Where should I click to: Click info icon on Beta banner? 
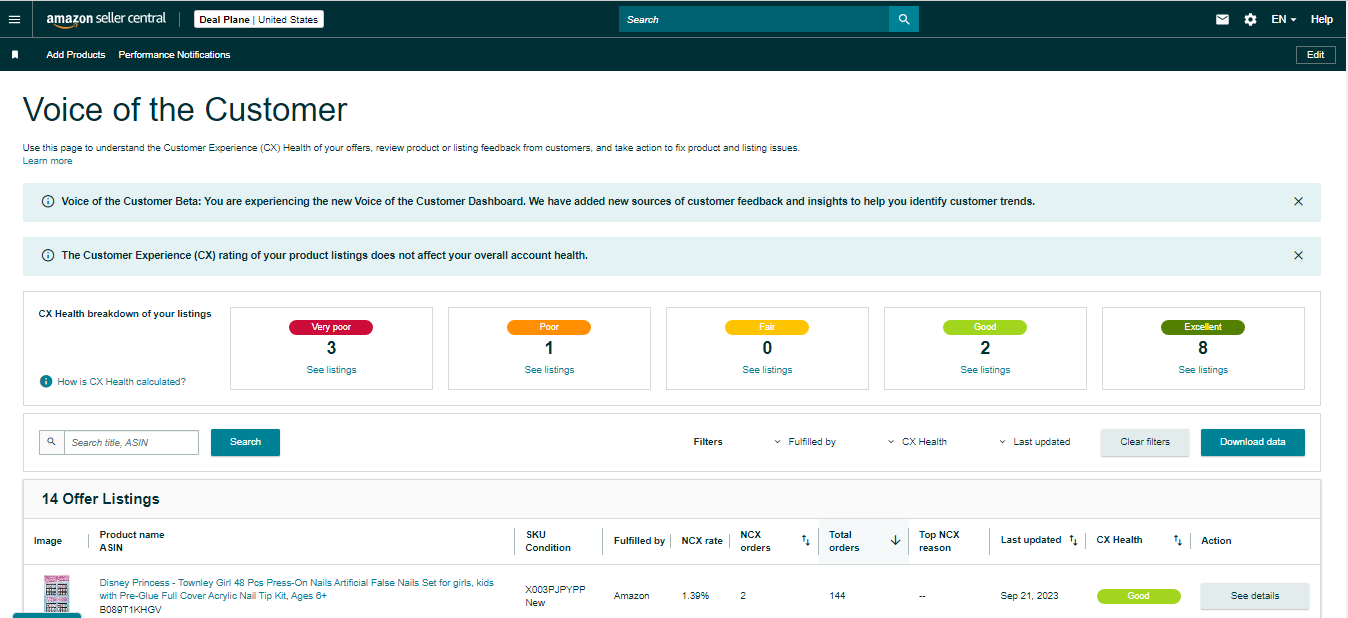(x=48, y=201)
